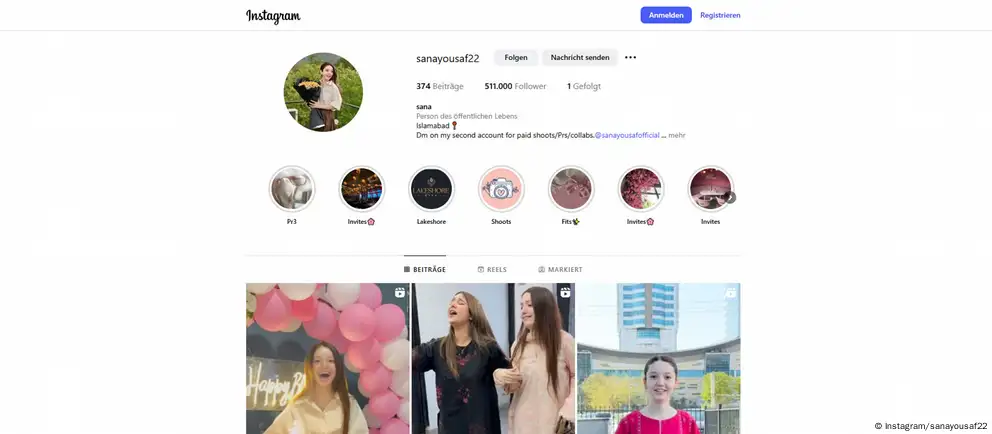The width and height of the screenshot is (992, 434).
Task: Click the Anmelden button
Action: tap(666, 15)
